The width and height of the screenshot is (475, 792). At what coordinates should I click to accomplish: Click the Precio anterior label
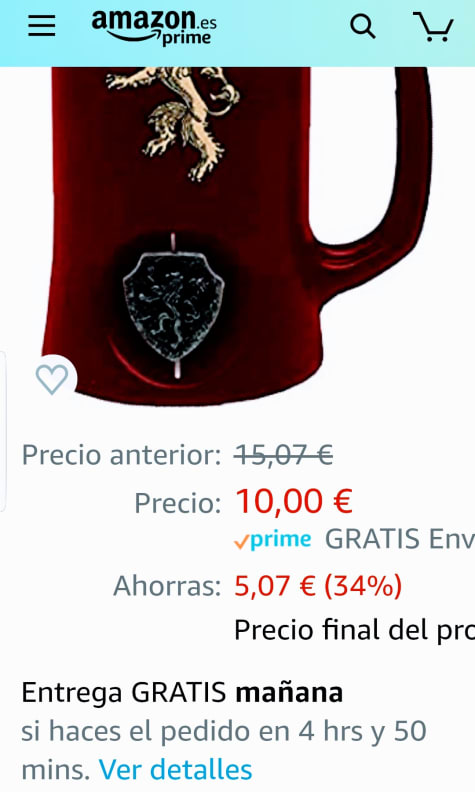(x=121, y=455)
